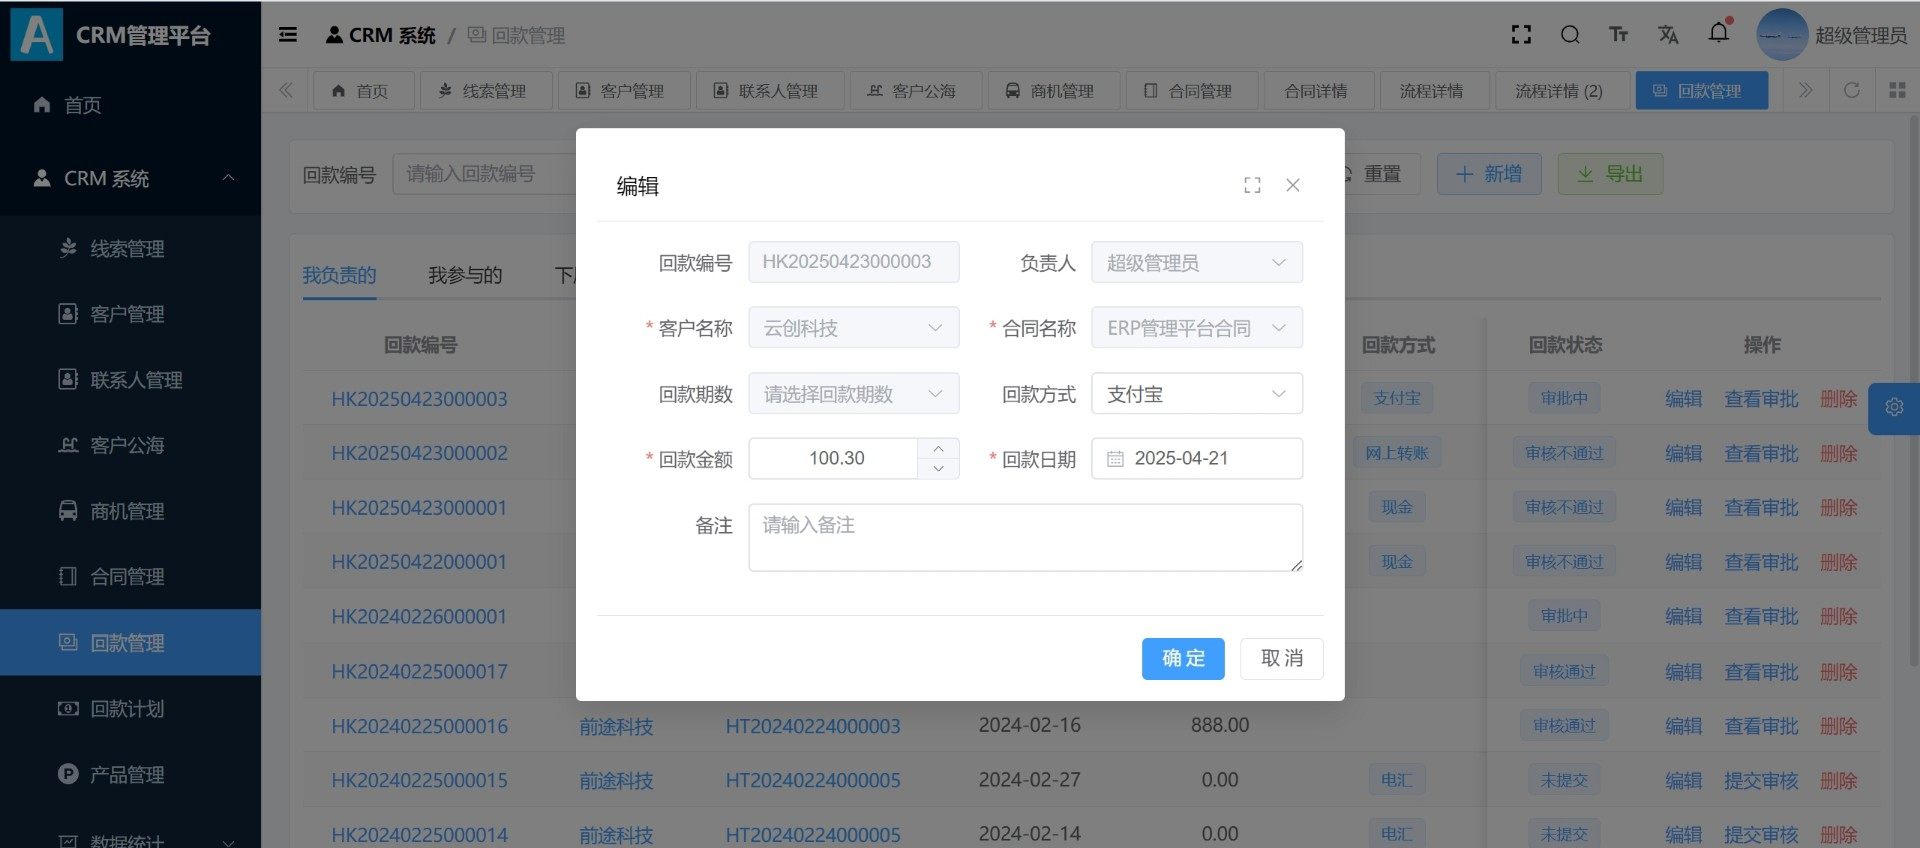The width and height of the screenshot is (1920, 848).
Task: Click the font size icon
Action: 1618,35
